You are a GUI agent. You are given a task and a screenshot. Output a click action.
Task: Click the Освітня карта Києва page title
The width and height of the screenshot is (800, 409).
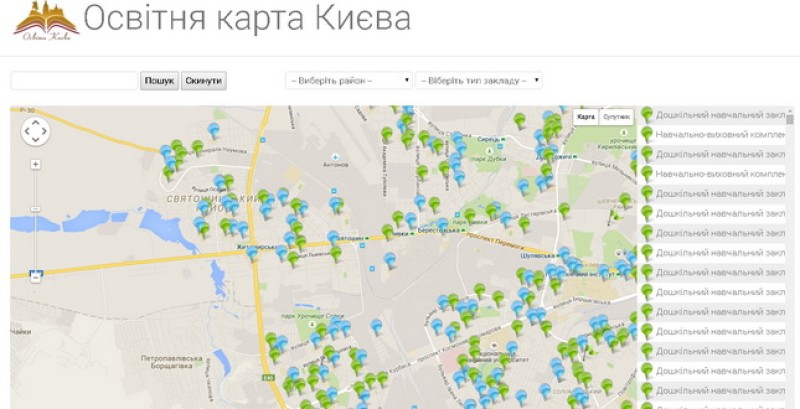tap(247, 18)
